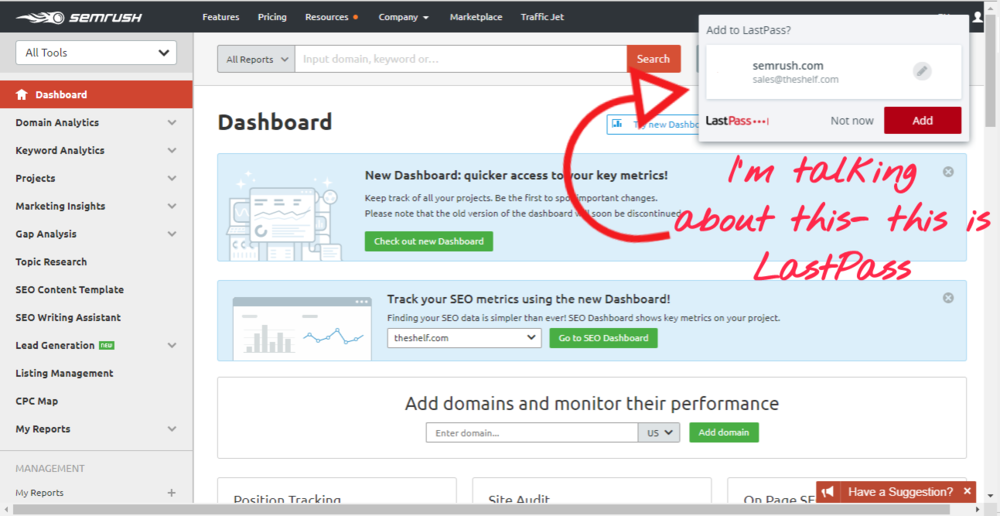Click the orange Search button
1000x516 pixels.
[653, 59]
